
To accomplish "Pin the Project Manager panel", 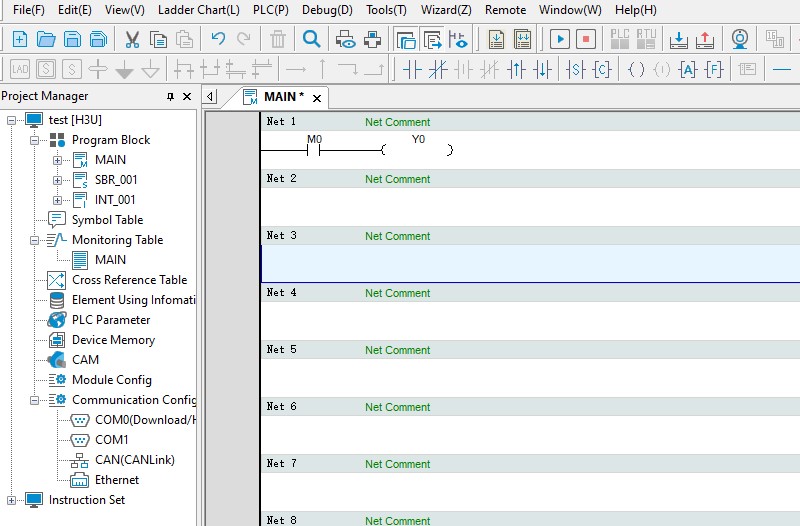I will pos(170,96).
